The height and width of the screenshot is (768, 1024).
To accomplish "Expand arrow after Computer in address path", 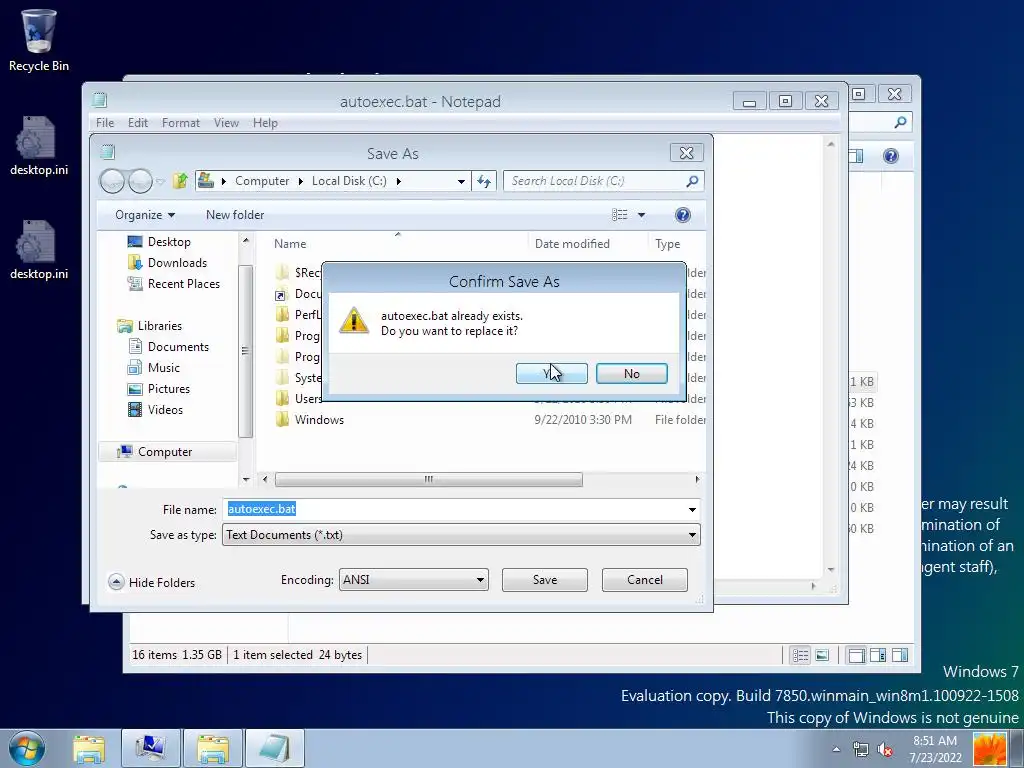I will (x=300, y=181).
